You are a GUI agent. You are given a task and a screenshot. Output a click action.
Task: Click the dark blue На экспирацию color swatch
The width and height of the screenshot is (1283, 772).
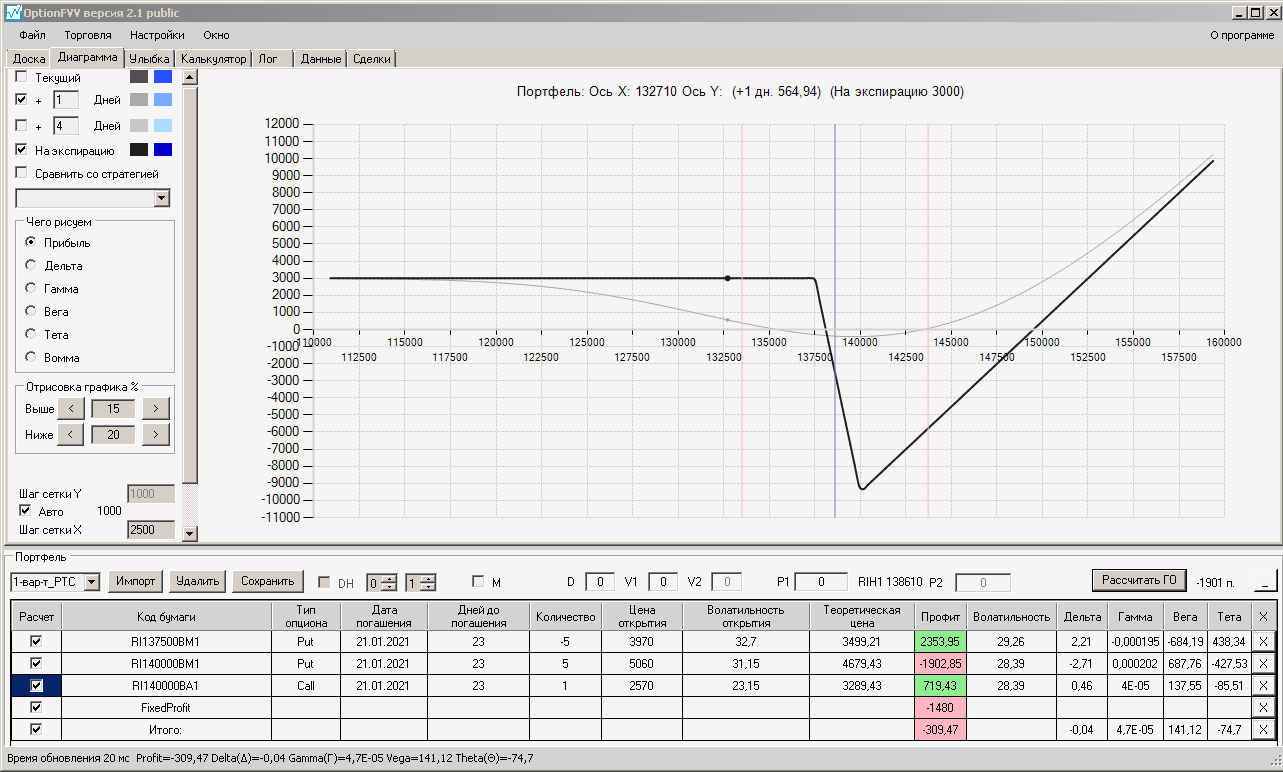[163, 150]
